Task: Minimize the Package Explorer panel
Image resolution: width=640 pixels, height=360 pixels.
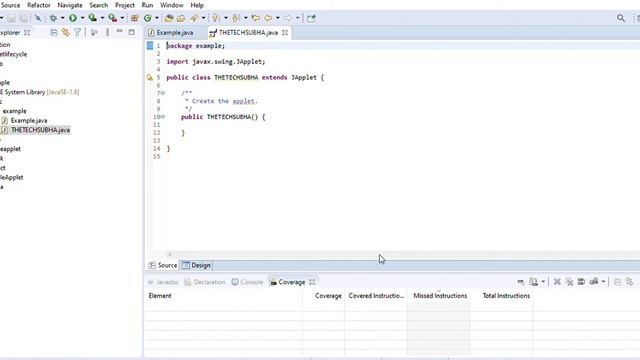Action: (x=119, y=31)
